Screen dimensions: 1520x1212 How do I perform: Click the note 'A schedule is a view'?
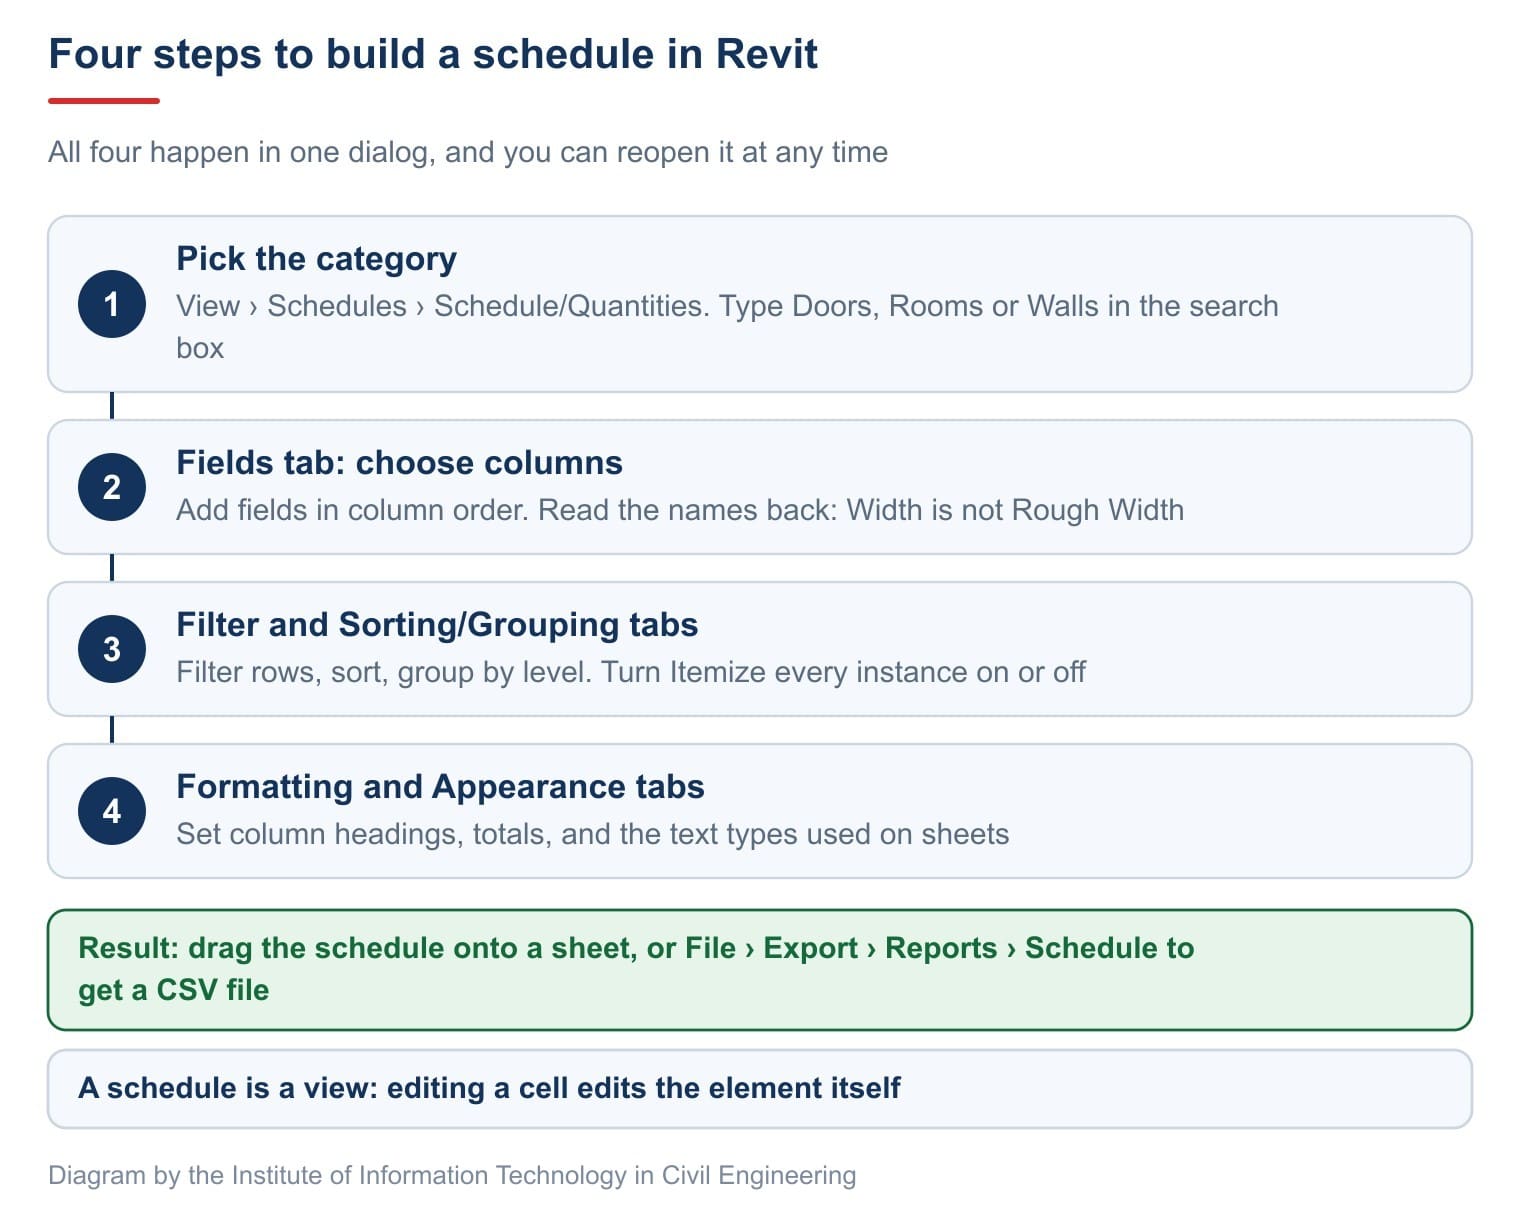click(x=760, y=1089)
